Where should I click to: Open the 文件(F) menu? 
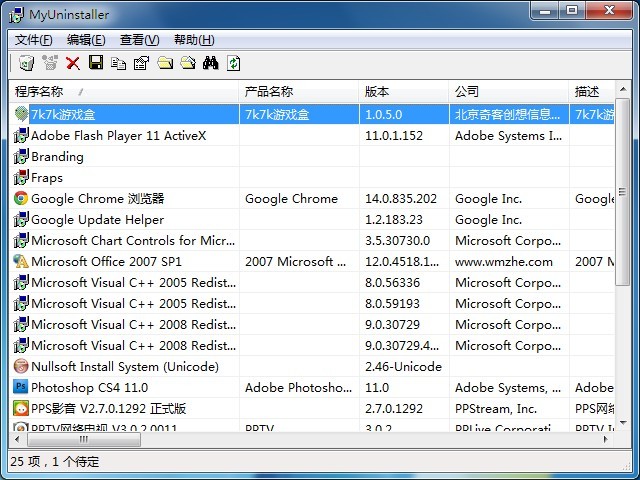pos(34,40)
